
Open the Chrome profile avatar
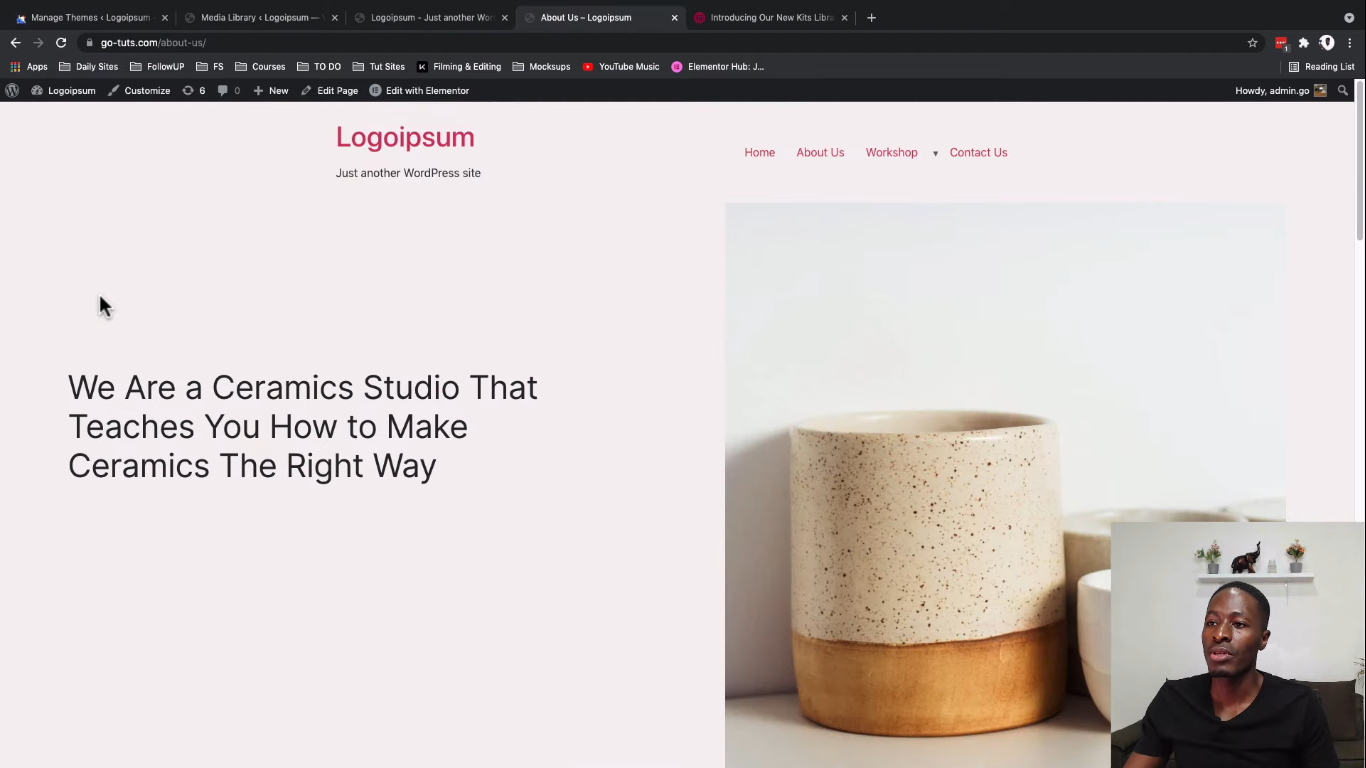(1327, 43)
